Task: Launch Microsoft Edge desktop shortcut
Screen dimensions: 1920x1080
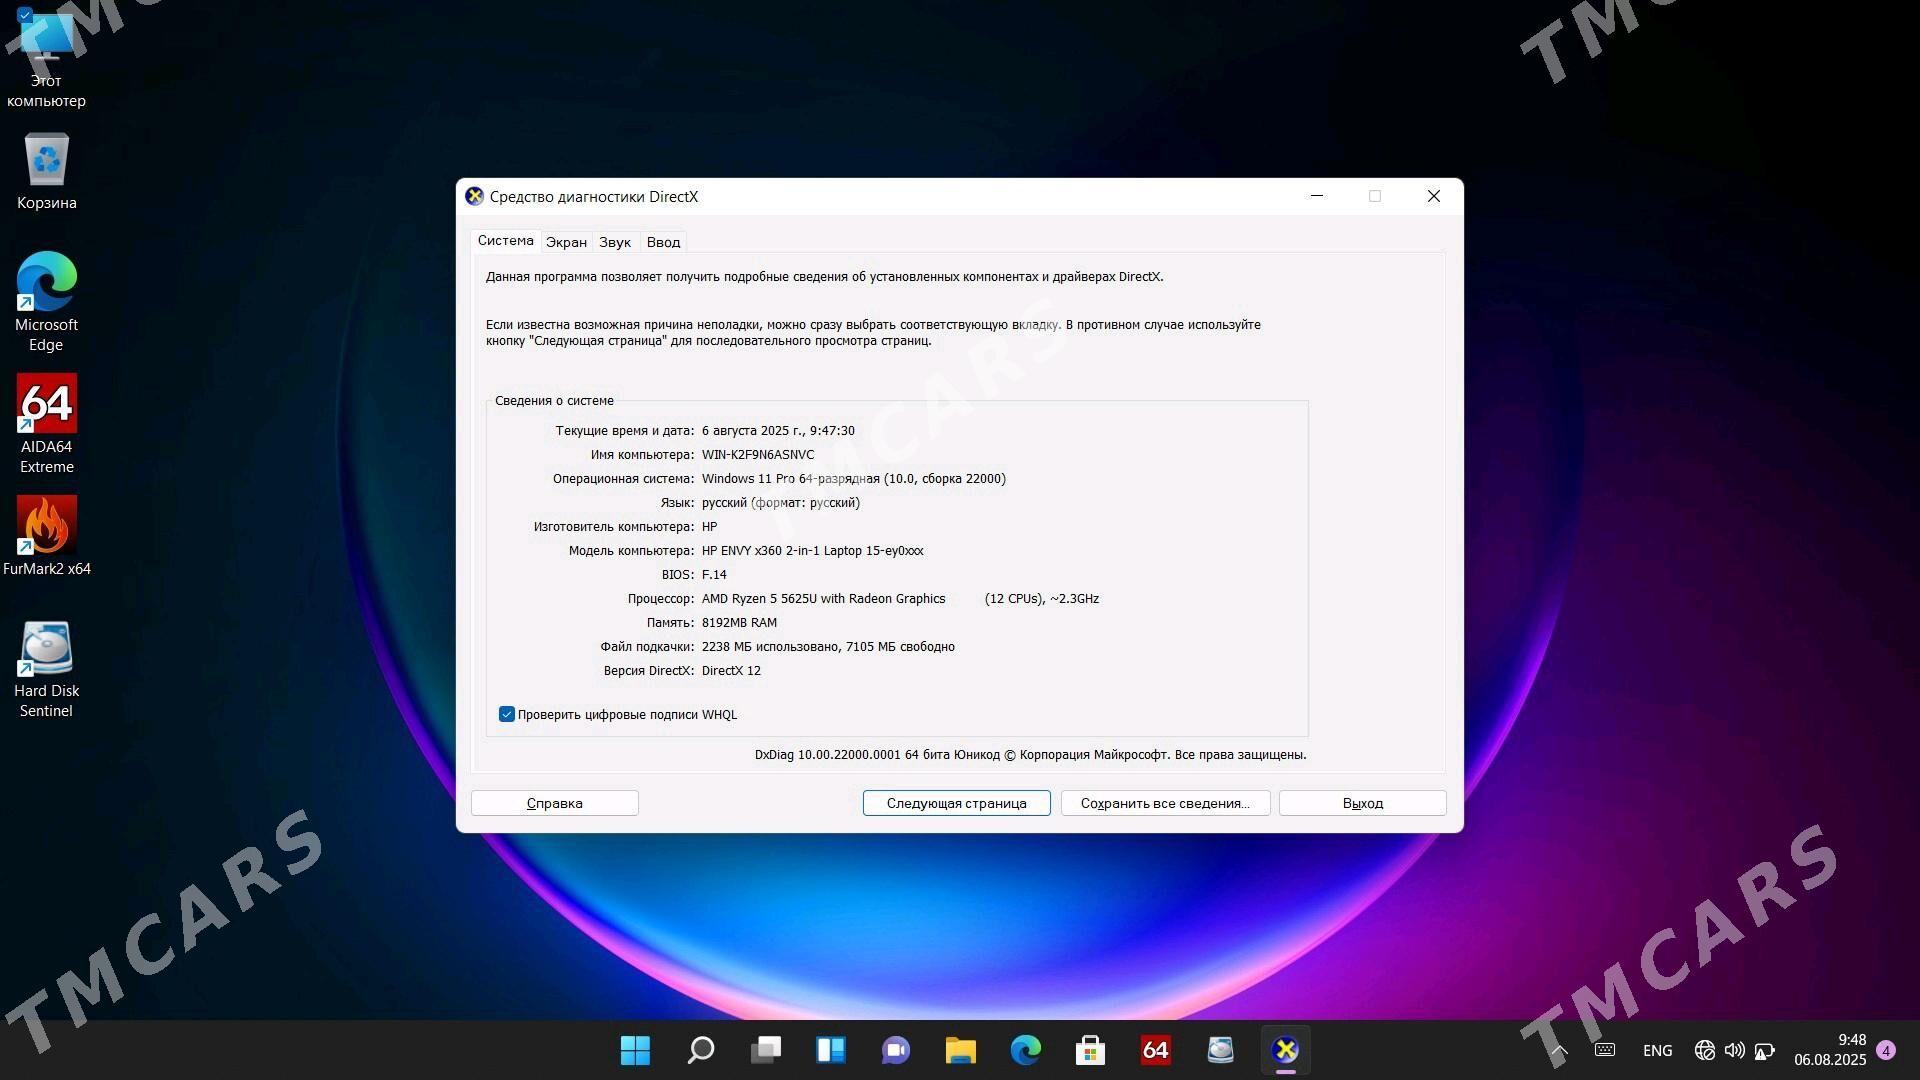Action: click(46, 302)
